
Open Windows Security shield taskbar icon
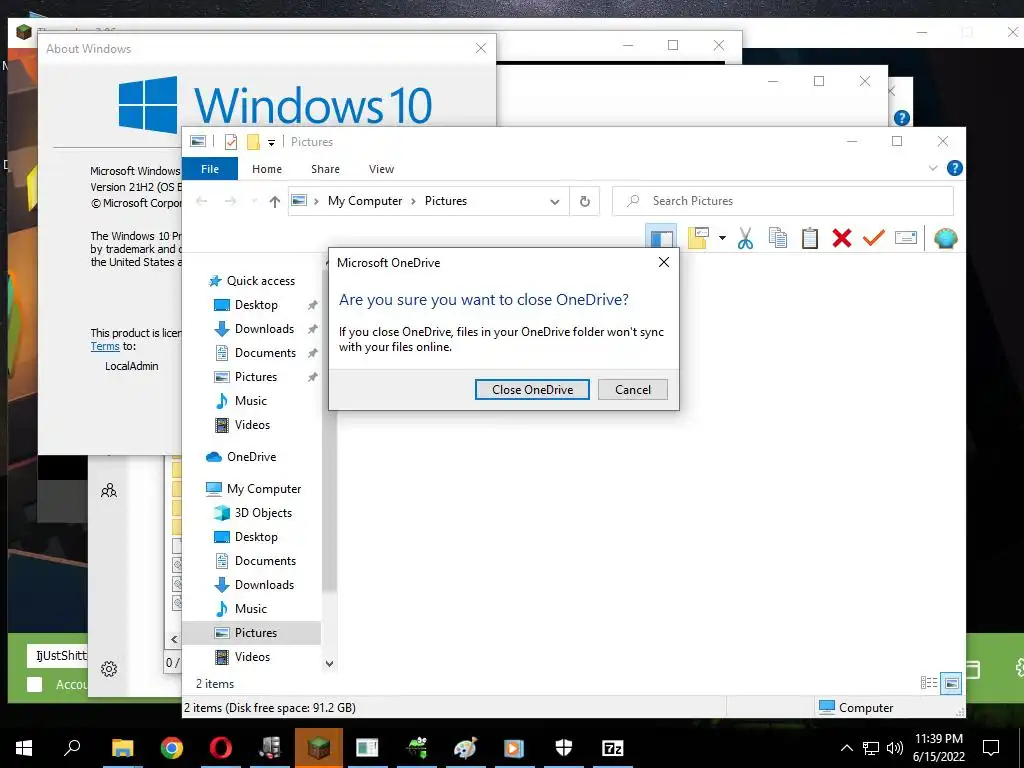564,748
